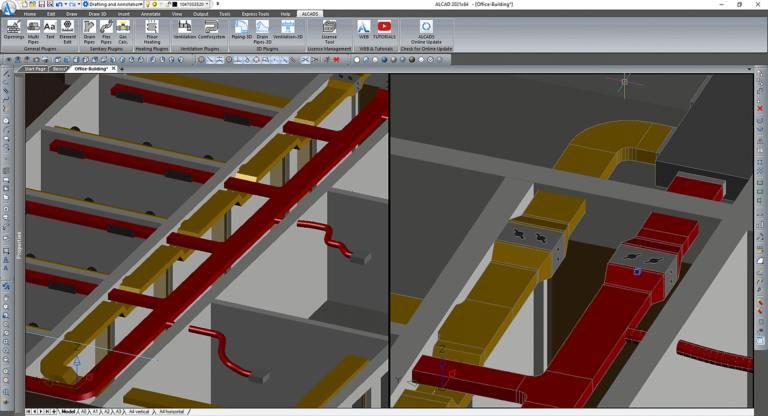The height and width of the screenshot is (416, 768).
Task: Close the Office-Building document tab
Action: pos(114,69)
